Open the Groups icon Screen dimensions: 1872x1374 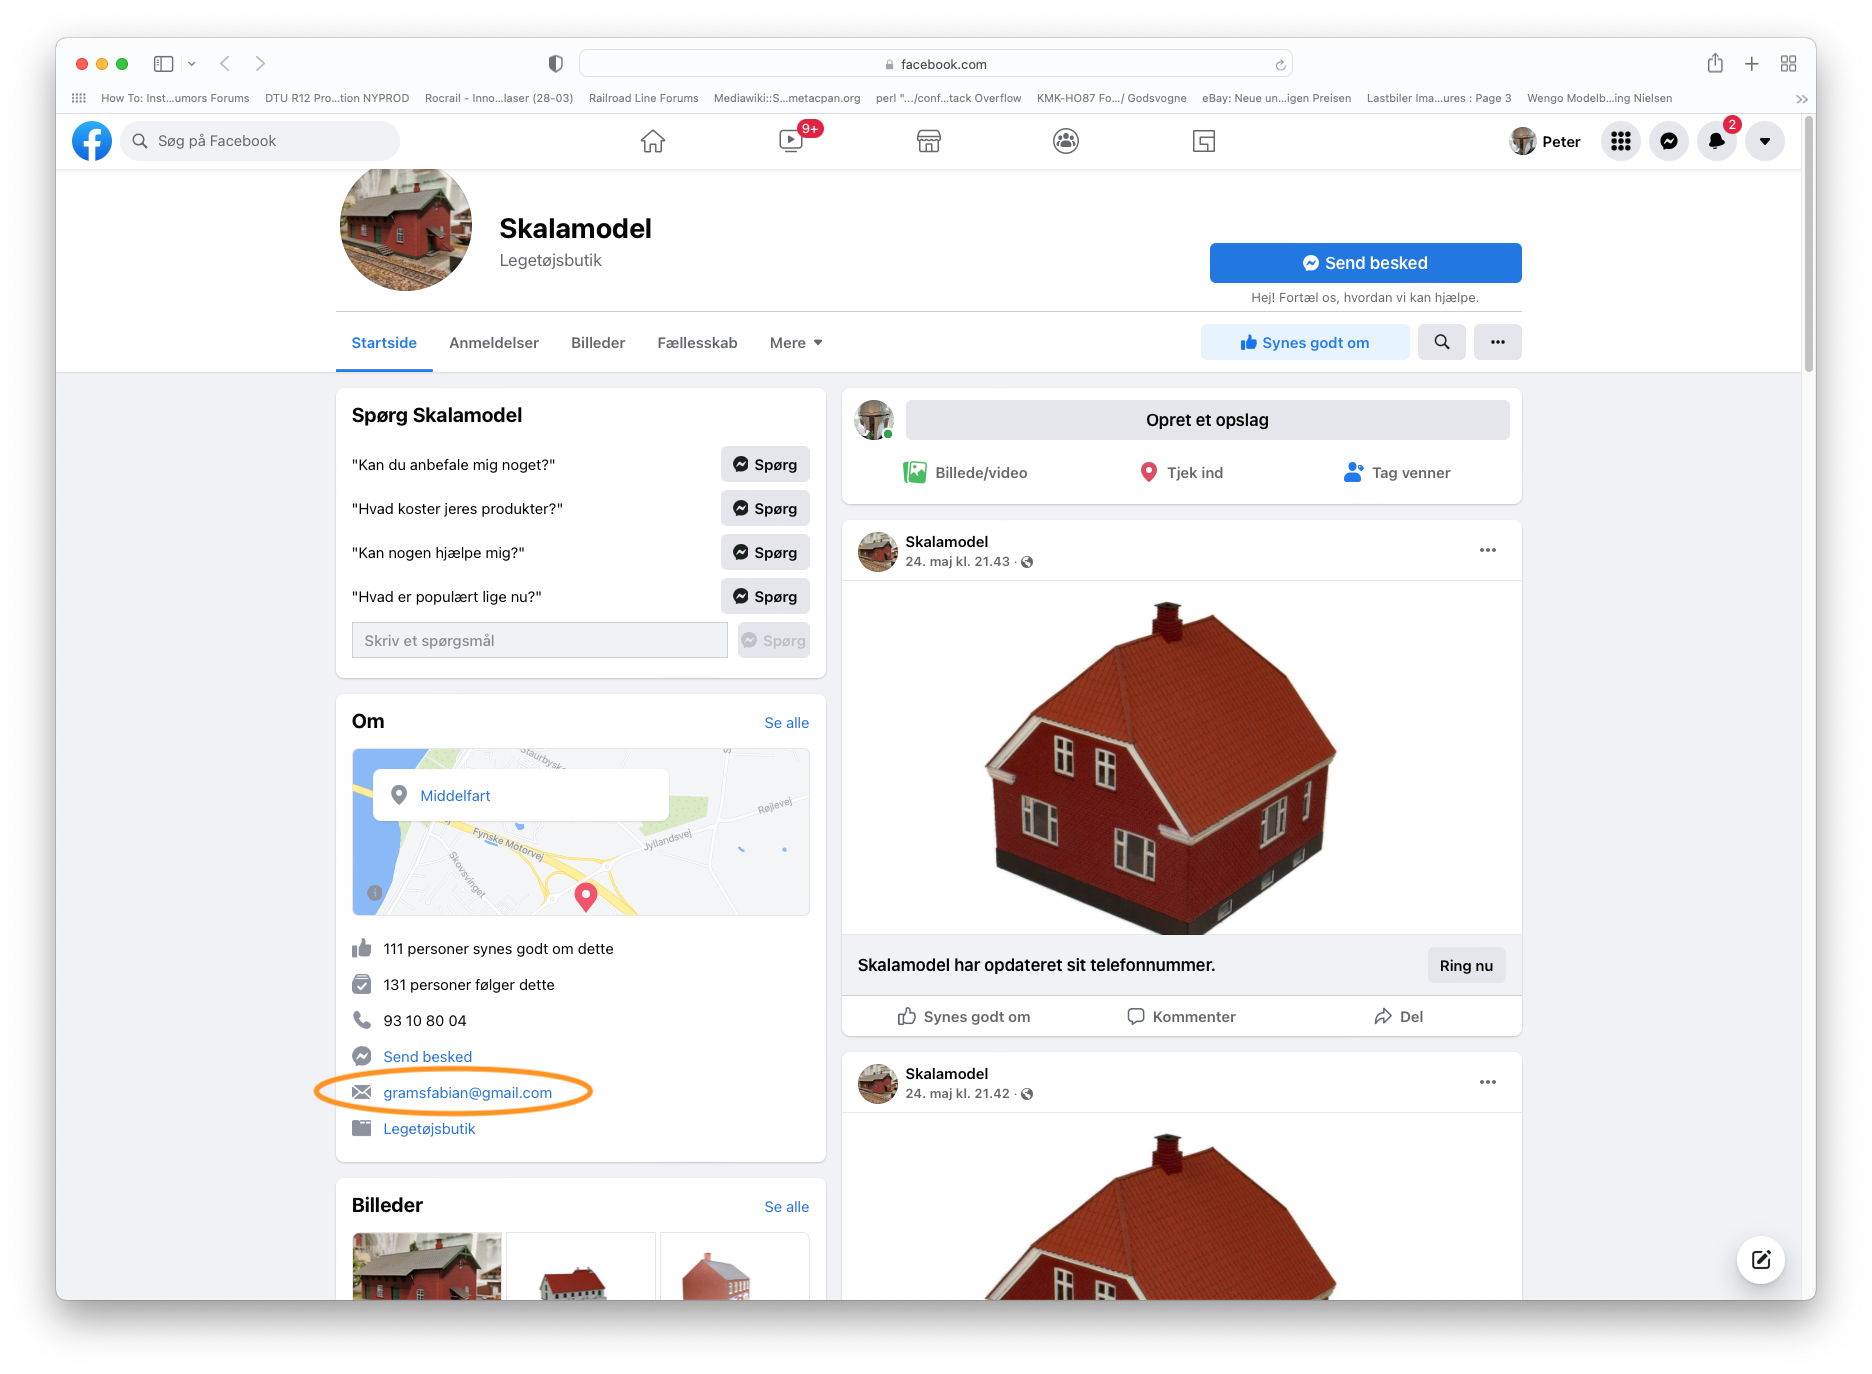[1066, 141]
